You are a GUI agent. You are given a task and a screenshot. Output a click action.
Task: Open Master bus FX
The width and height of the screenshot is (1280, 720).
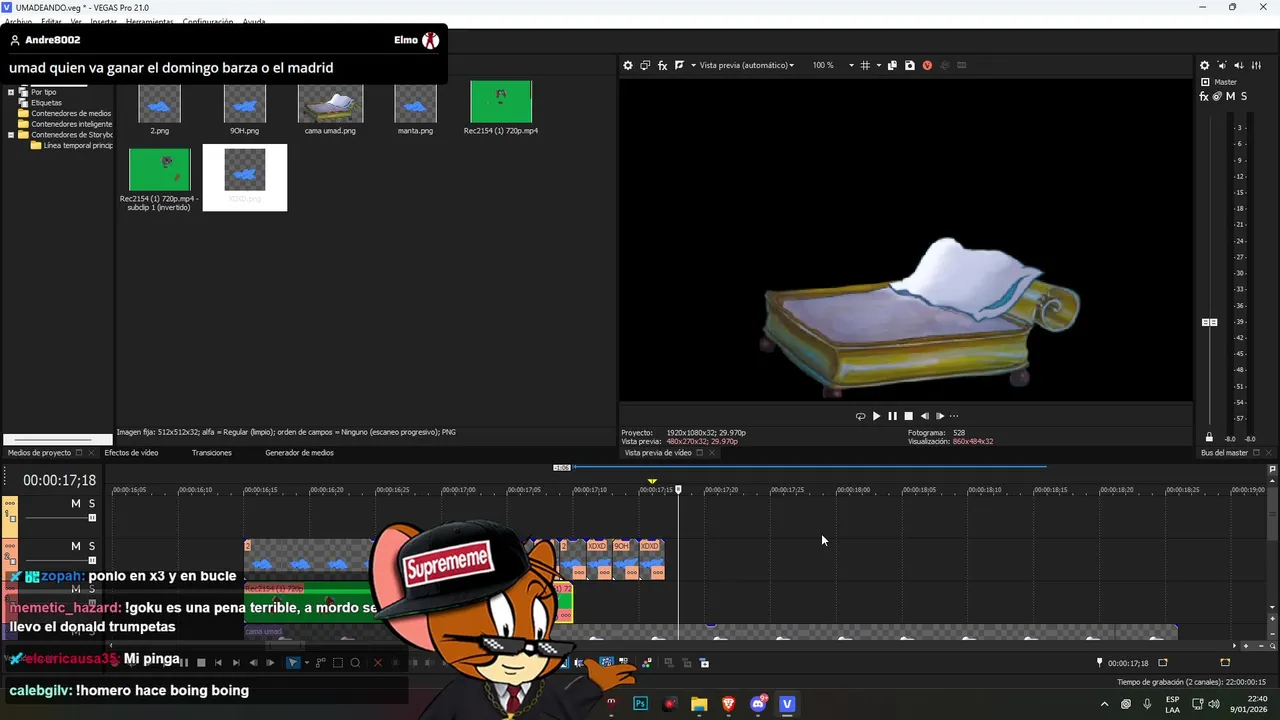click(1204, 96)
